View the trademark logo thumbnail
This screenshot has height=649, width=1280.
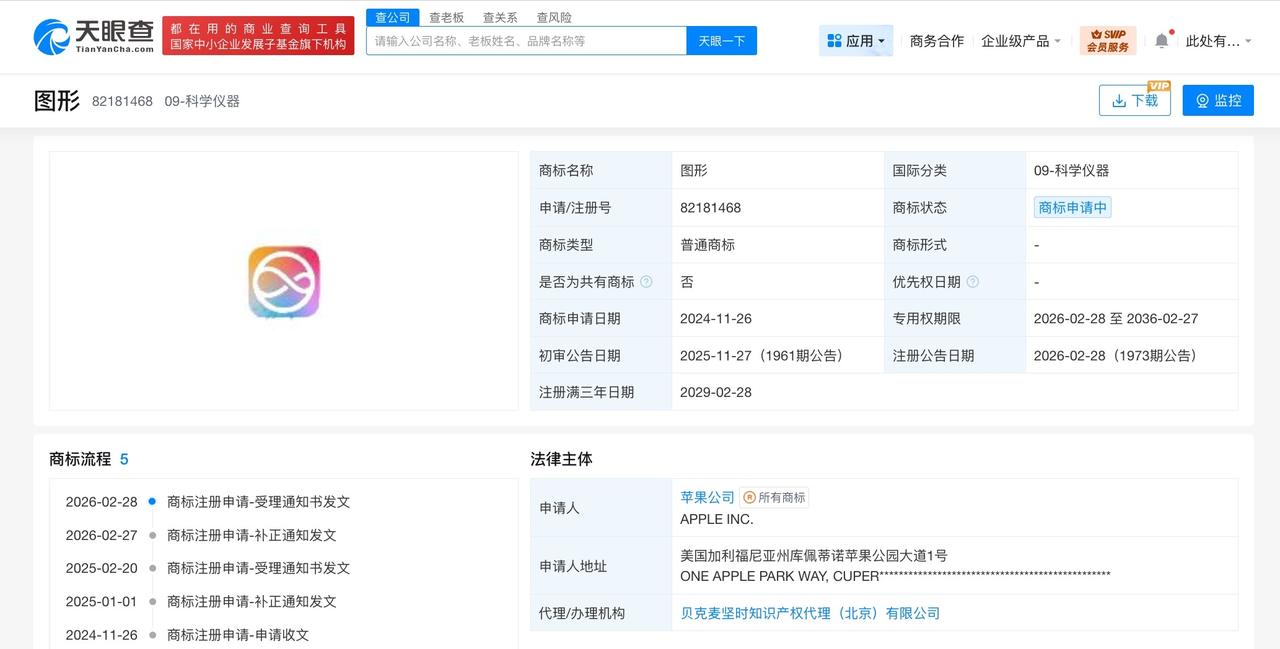click(x=283, y=281)
